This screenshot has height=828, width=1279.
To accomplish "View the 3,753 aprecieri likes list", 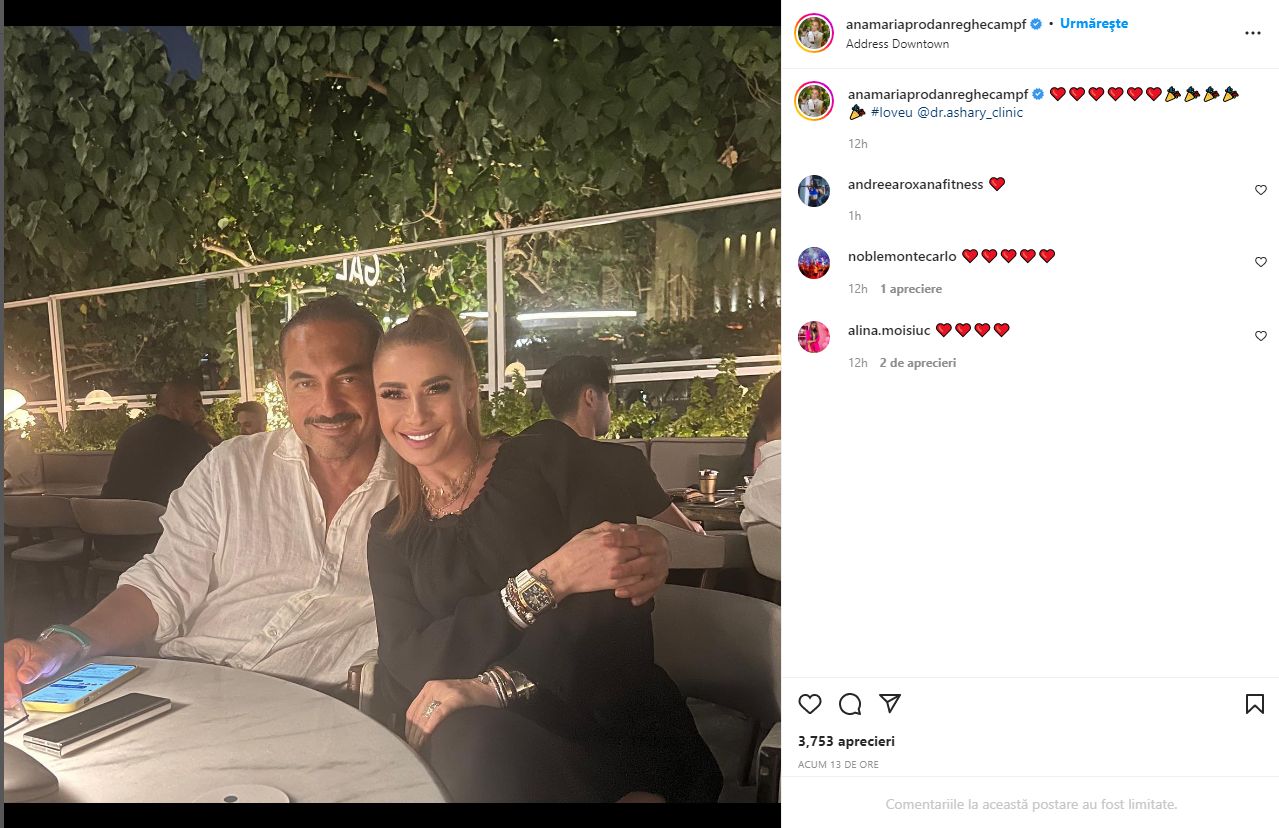I will pos(846,742).
